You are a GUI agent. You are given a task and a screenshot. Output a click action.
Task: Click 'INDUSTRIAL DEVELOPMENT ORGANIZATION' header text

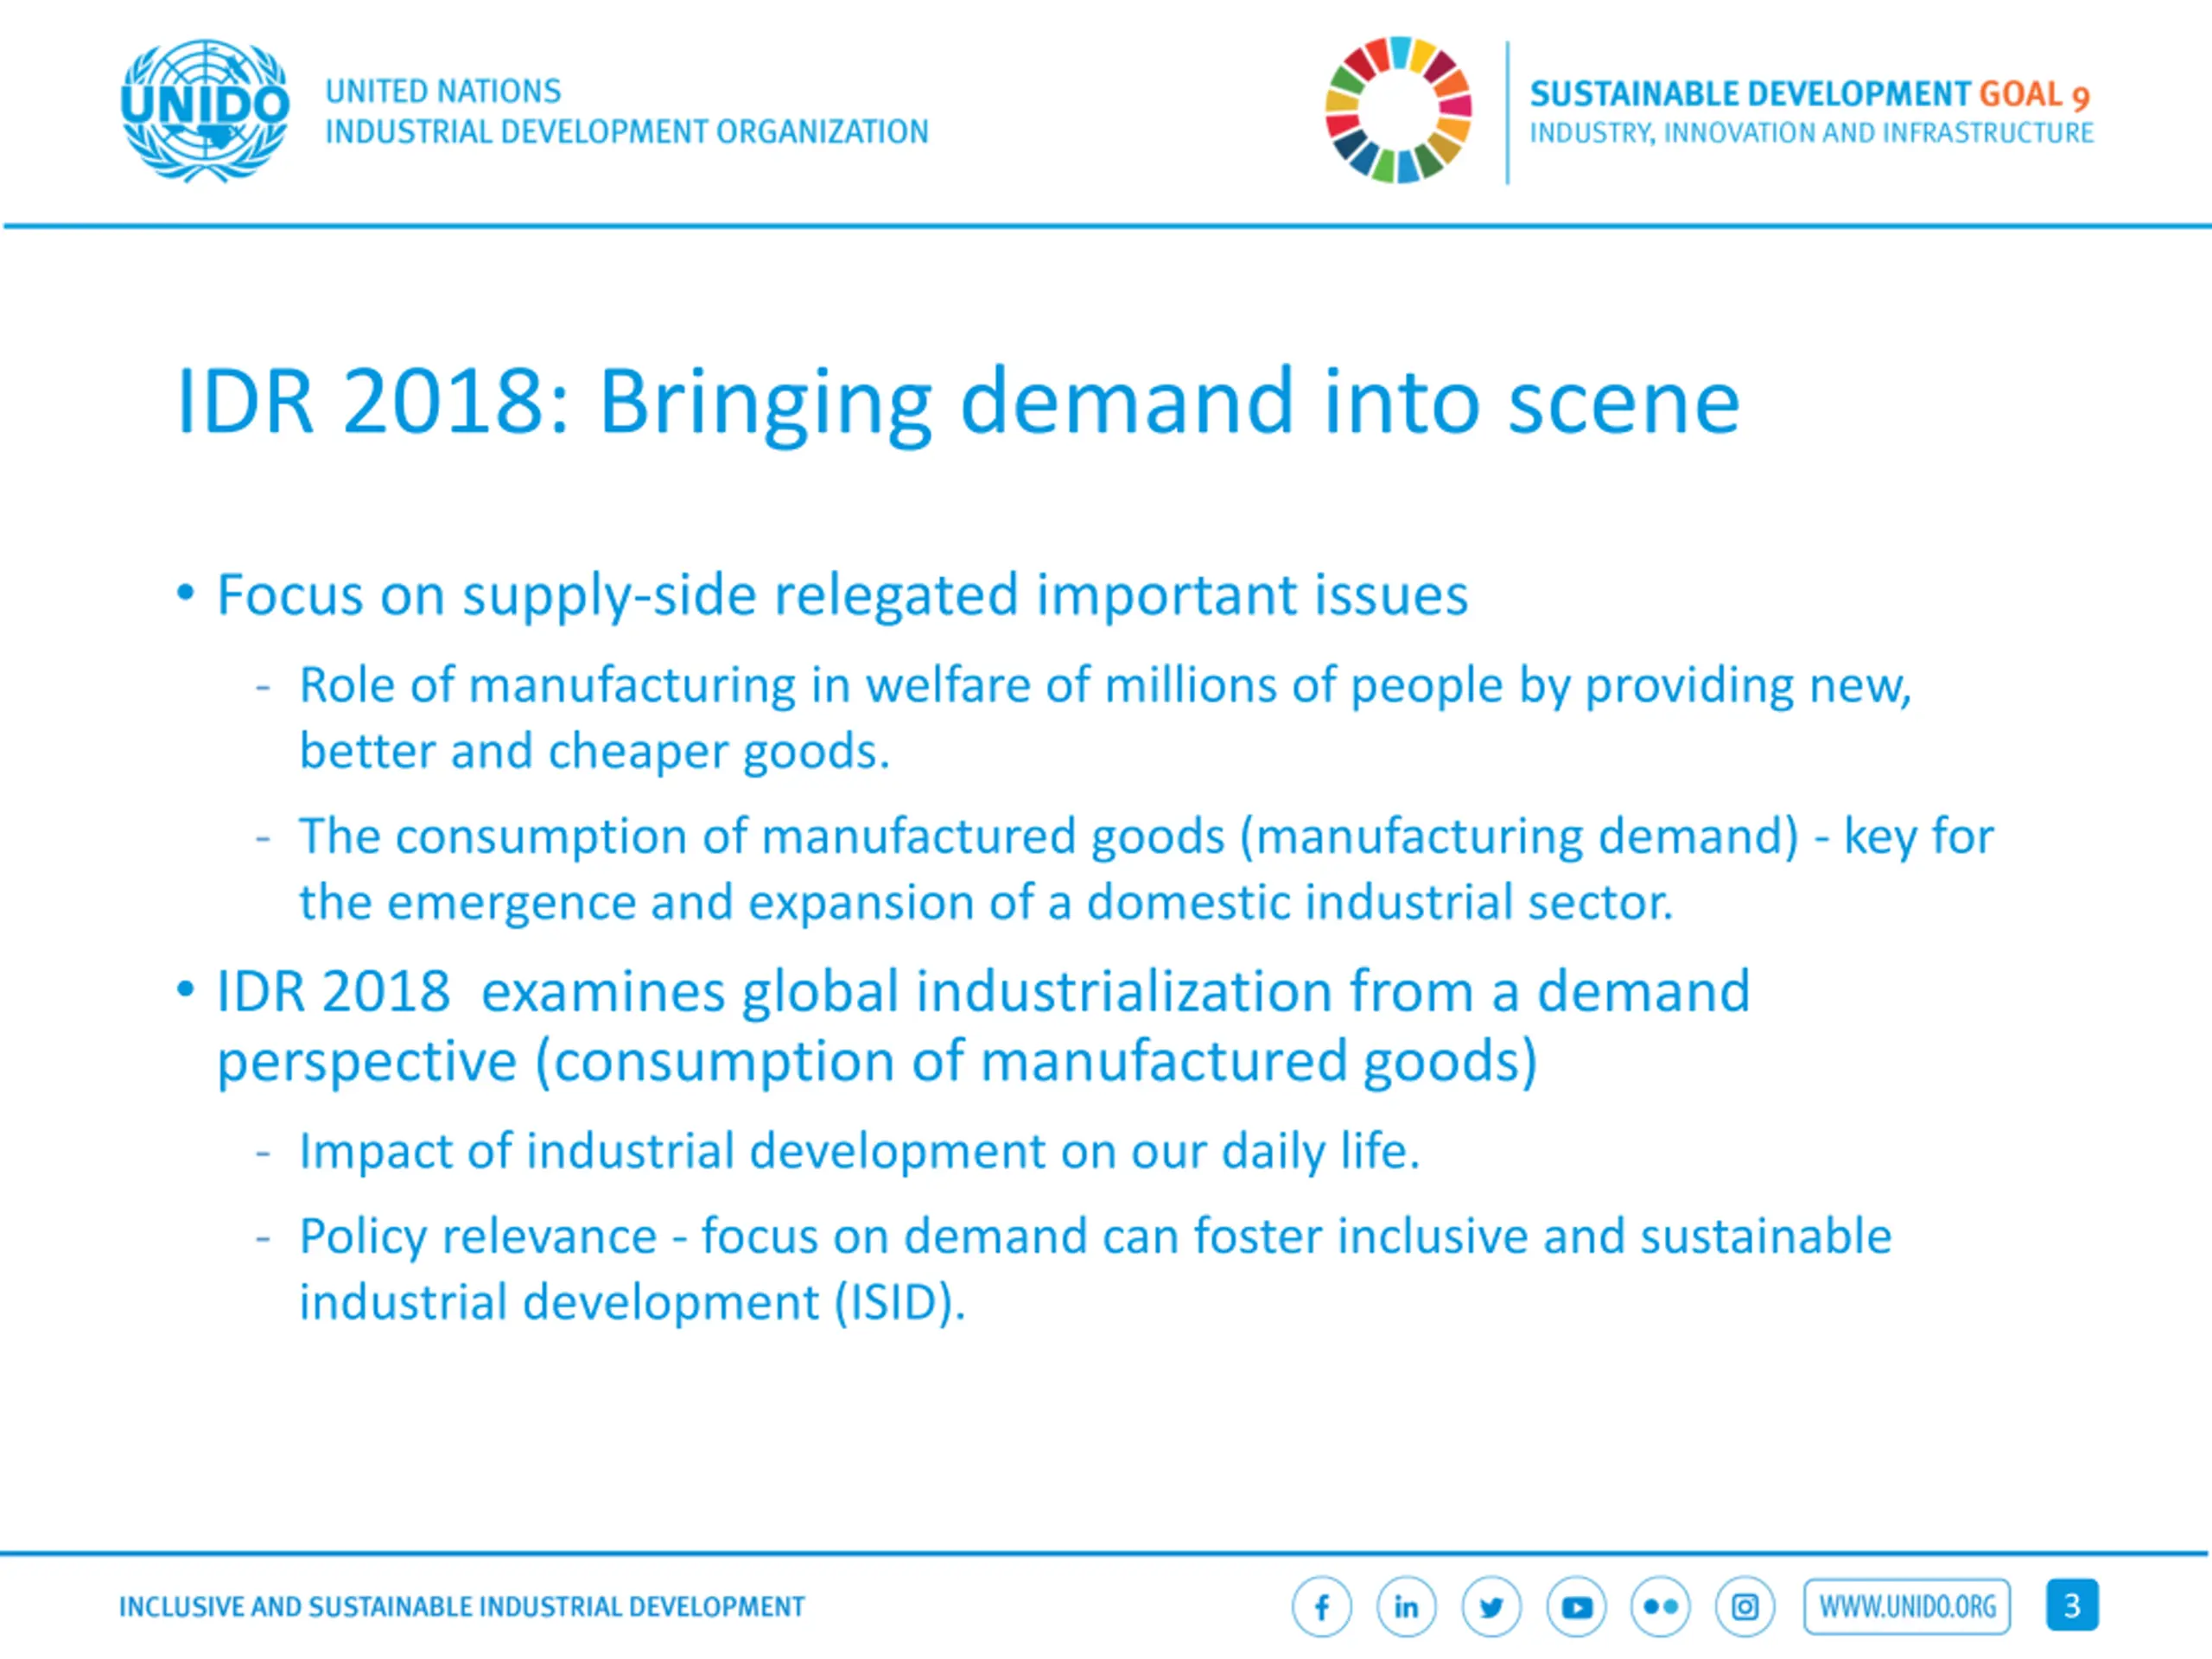(x=627, y=132)
